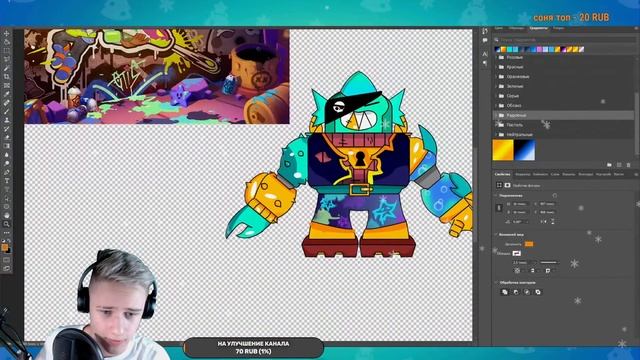Expand the Серые gradient folder
The height and width of the screenshot is (360, 640).
(x=496, y=96)
